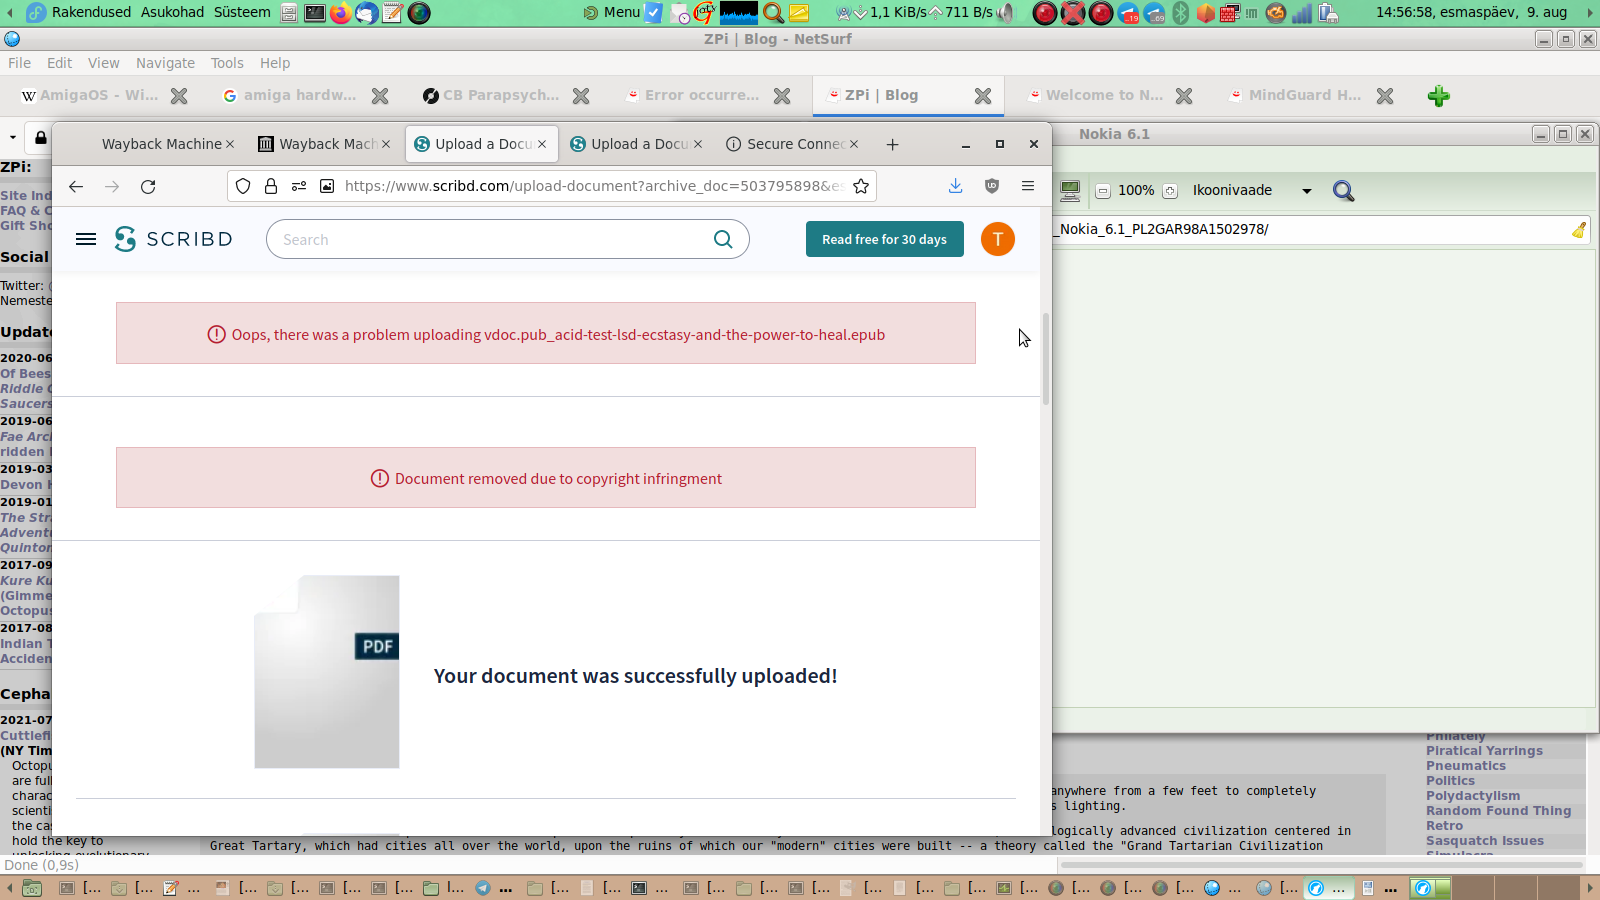
Task: Open Pneumatics category link
Action: 1466,766
